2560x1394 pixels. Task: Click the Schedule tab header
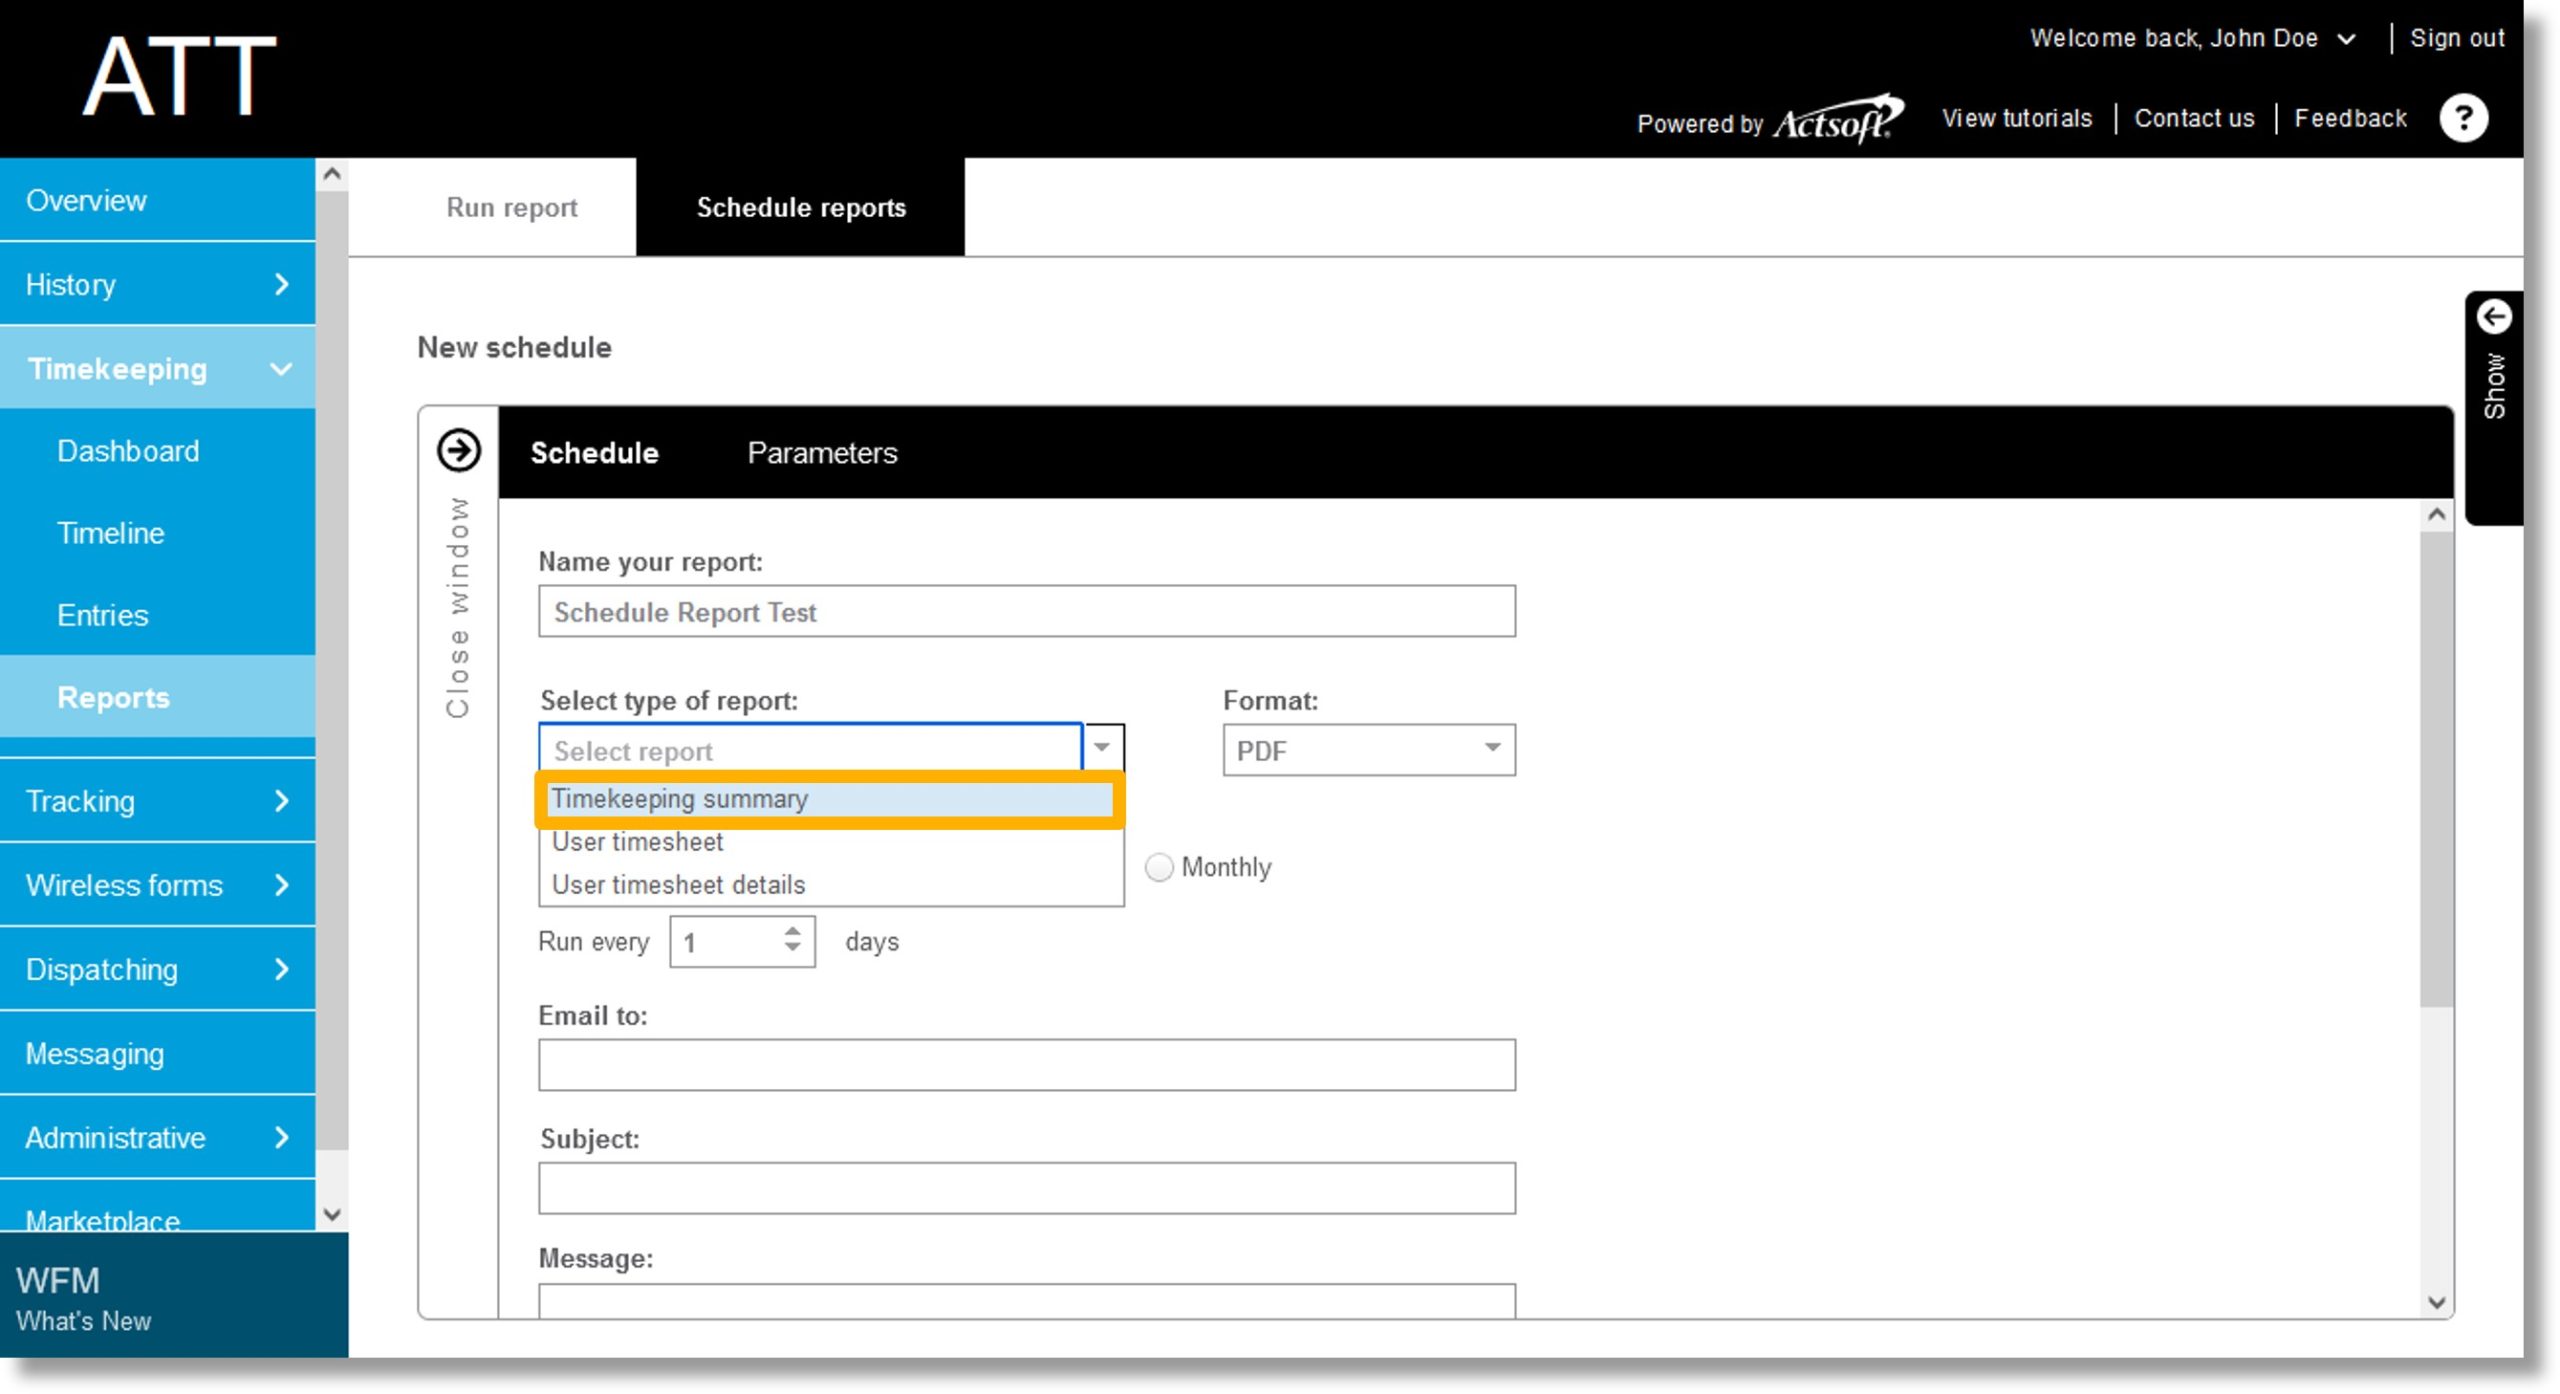594,453
